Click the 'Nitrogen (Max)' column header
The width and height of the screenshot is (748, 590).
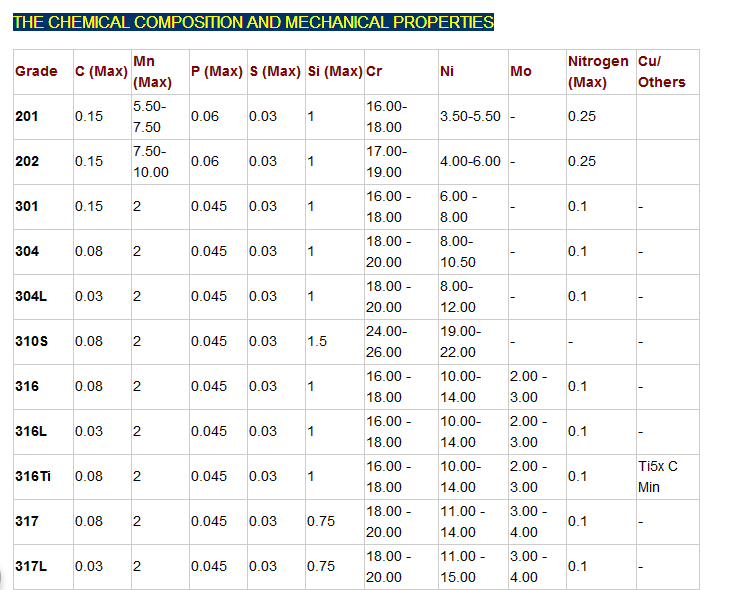click(x=598, y=72)
